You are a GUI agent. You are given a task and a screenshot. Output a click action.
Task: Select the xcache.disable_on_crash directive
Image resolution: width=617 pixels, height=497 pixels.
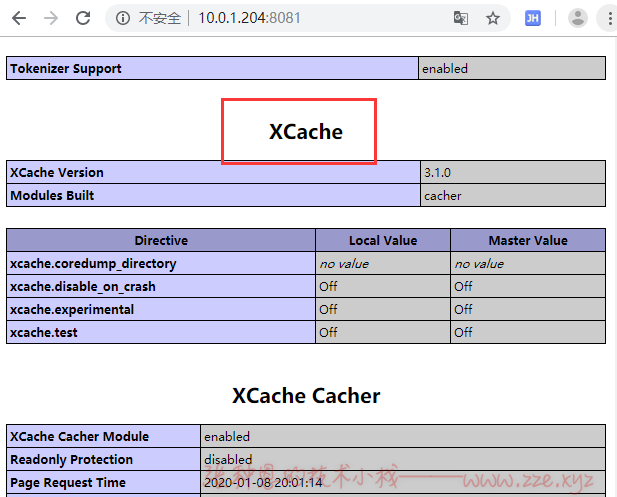coord(83,286)
